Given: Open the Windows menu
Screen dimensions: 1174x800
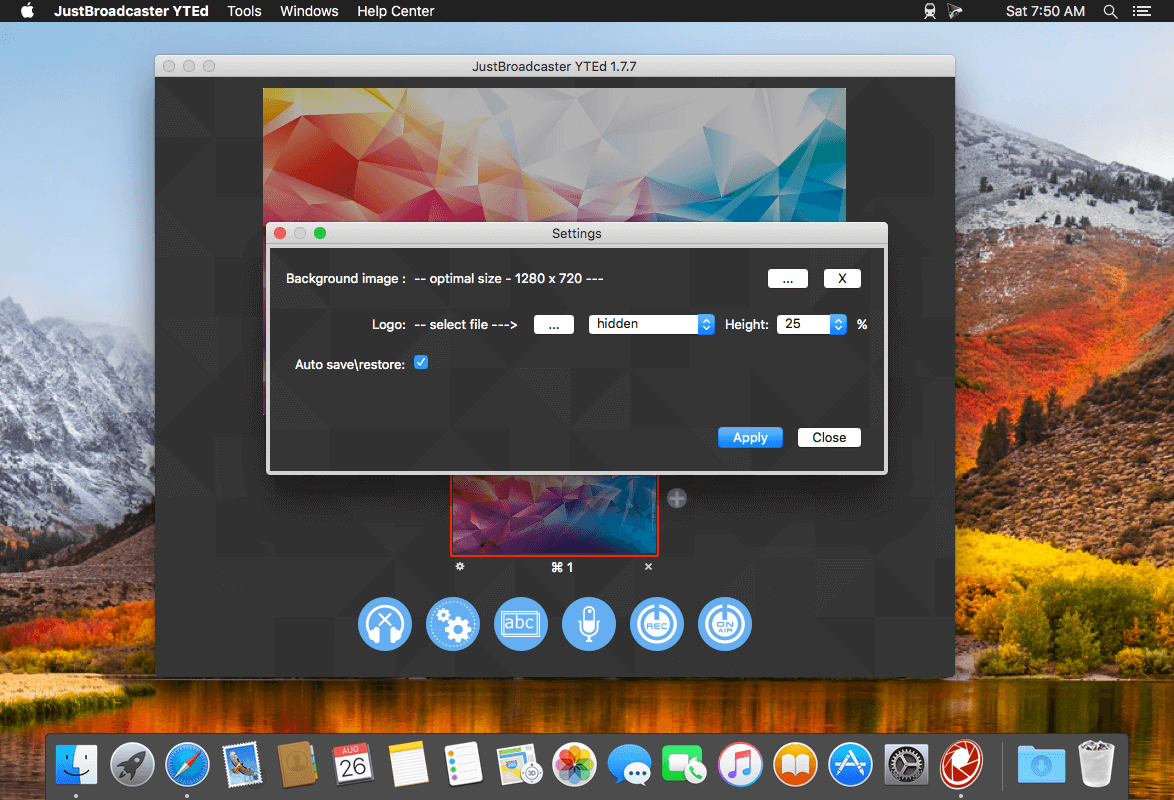Looking at the screenshot, I should (309, 11).
